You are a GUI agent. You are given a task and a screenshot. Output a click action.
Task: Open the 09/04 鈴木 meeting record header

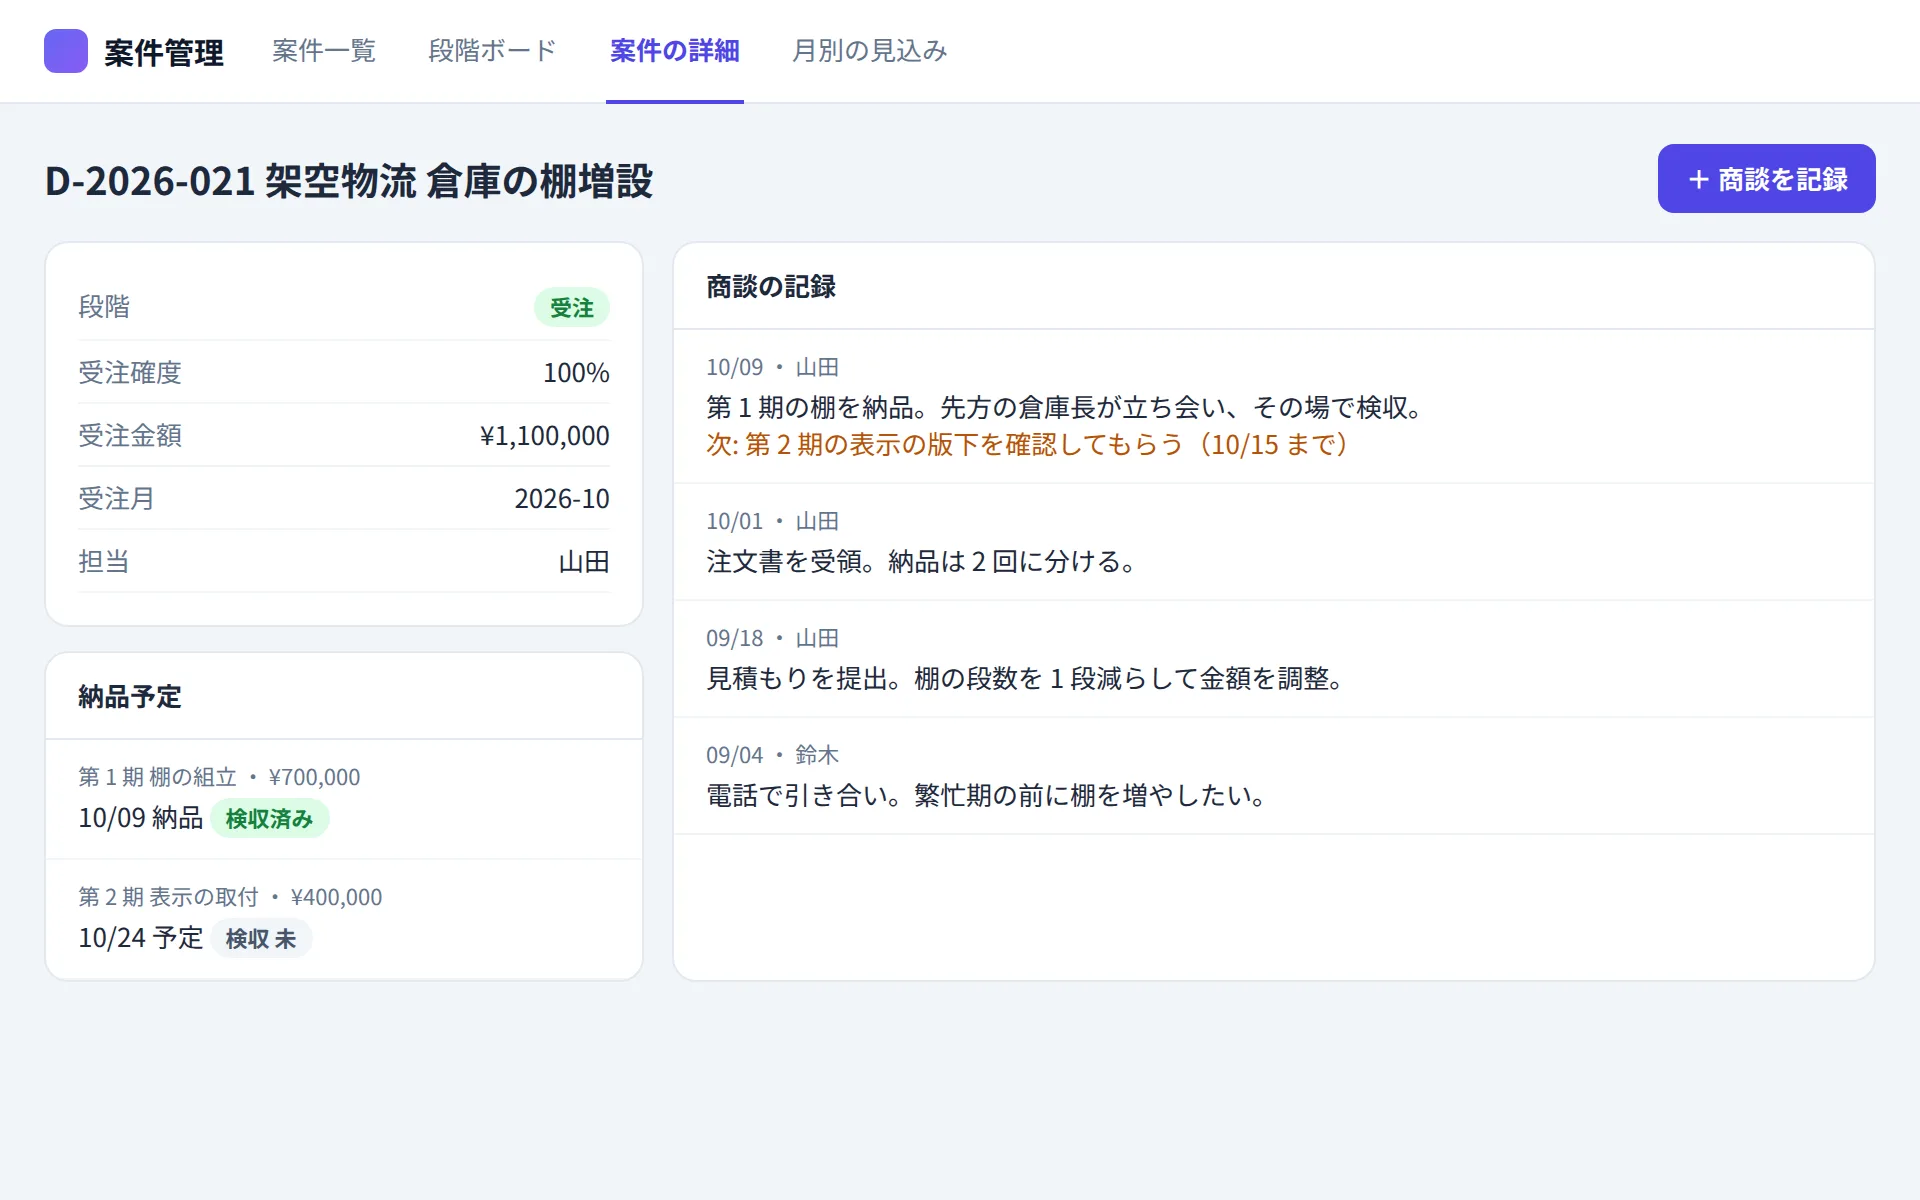(772, 756)
